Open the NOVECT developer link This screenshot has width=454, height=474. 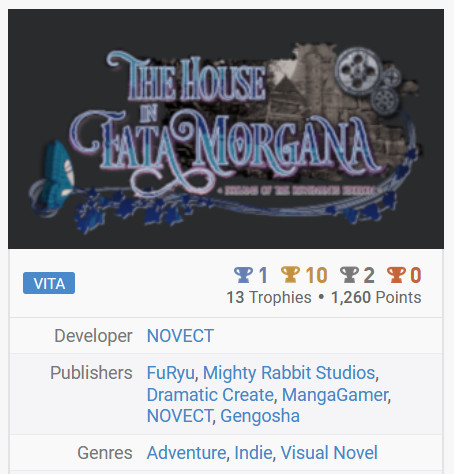180,336
